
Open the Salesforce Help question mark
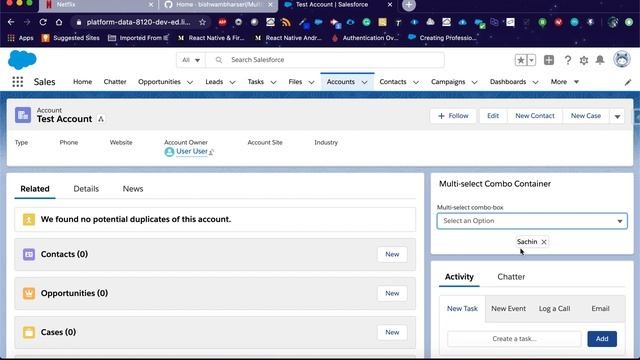(x=567, y=60)
